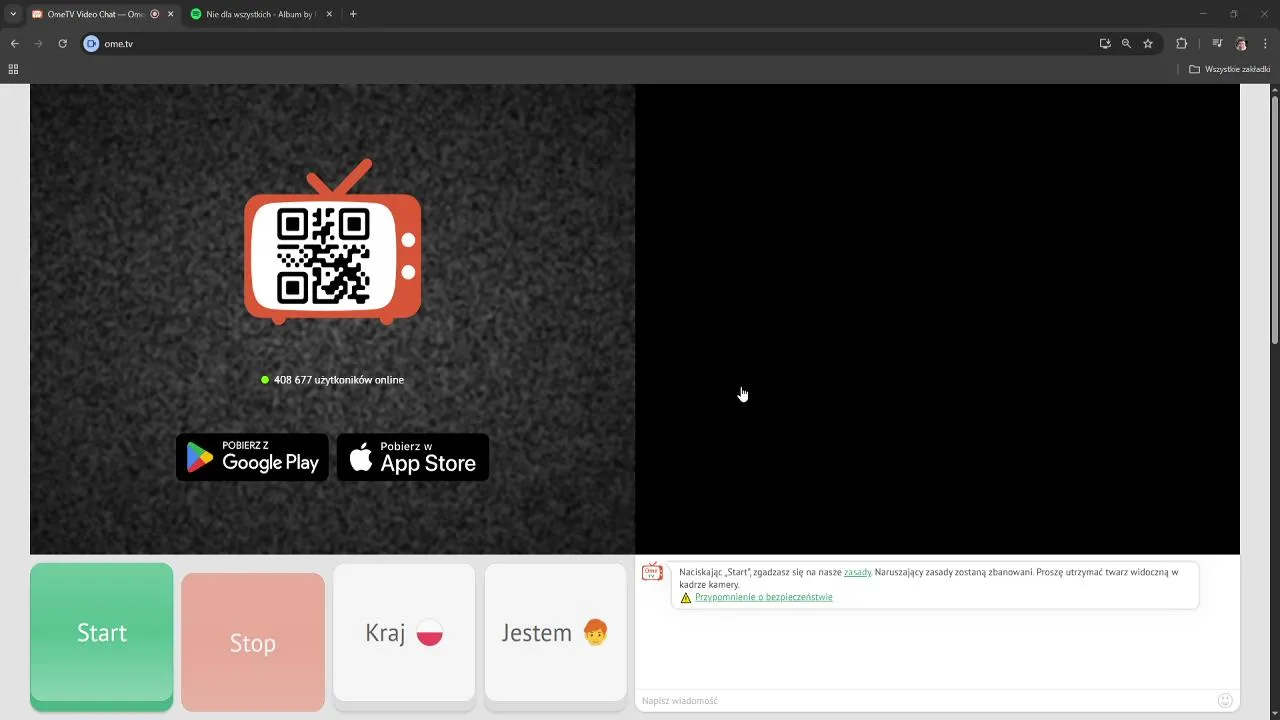1280x720 pixels.
Task: Open the emoji smiley picker
Action: [1225, 700]
